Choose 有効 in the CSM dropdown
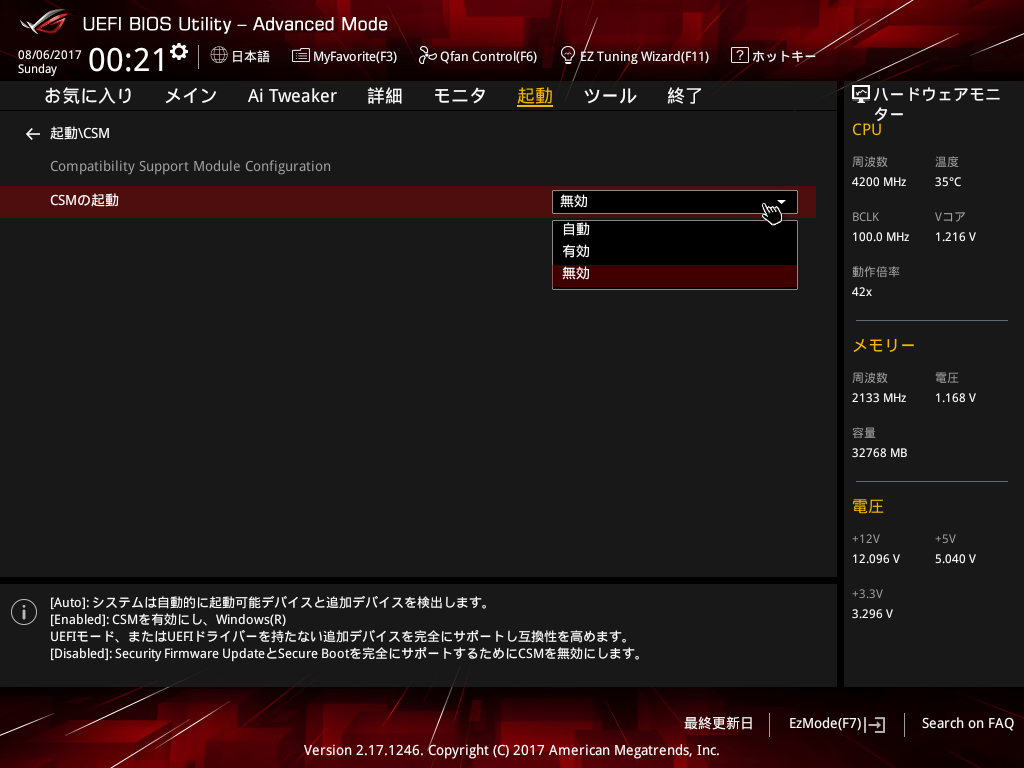Viewport: 1024px width, 768px height. (x=675, y=251)
